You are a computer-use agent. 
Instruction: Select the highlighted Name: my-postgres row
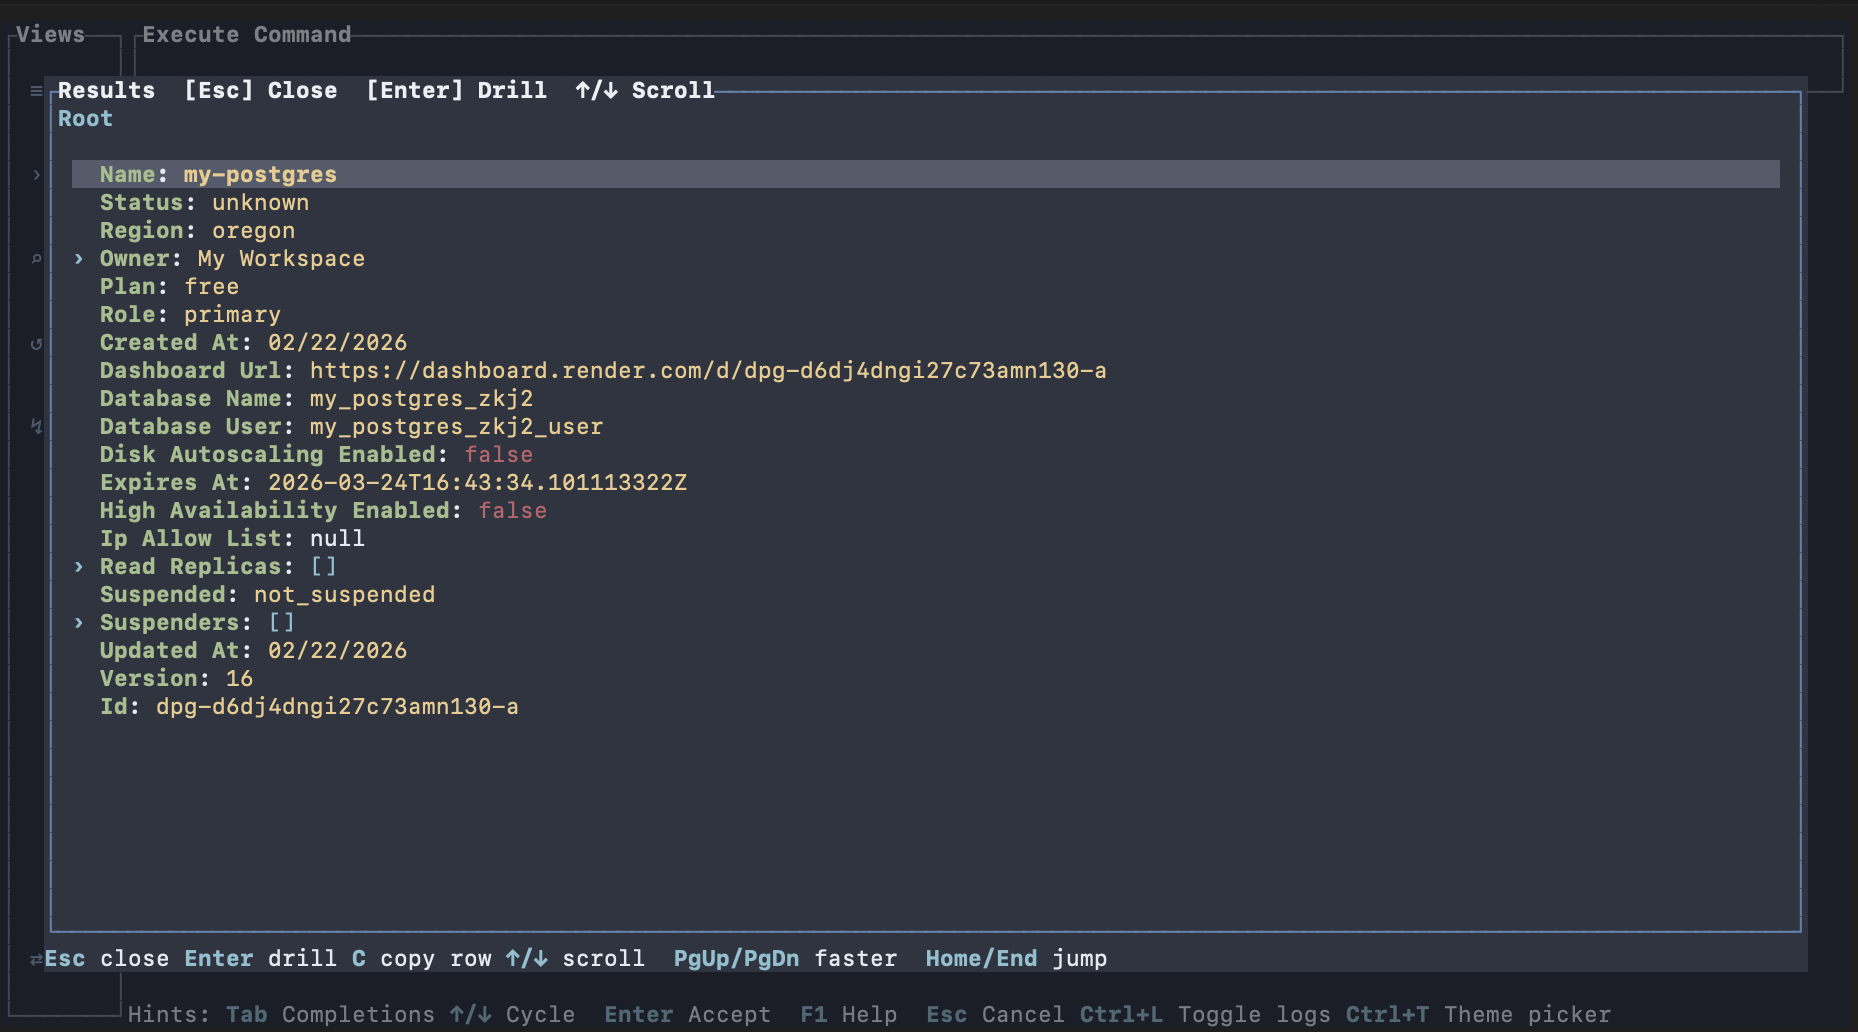point(218,174)
